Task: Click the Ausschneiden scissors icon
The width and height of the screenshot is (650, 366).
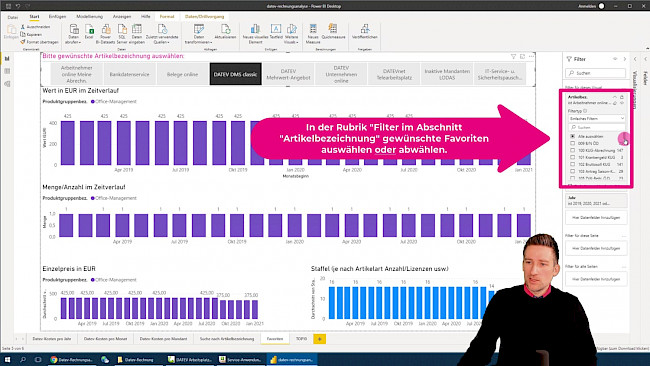Action: click(x=23, y=27)
